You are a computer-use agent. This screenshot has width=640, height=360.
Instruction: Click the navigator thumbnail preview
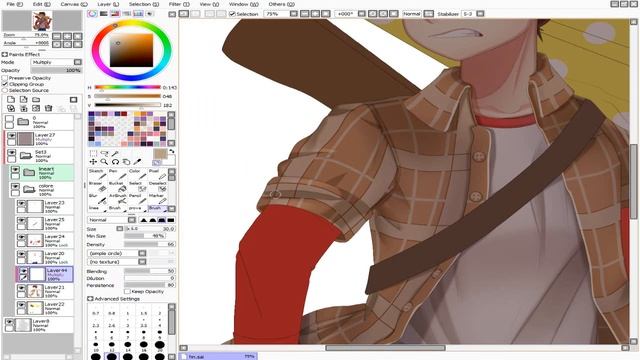pos(42,21)
